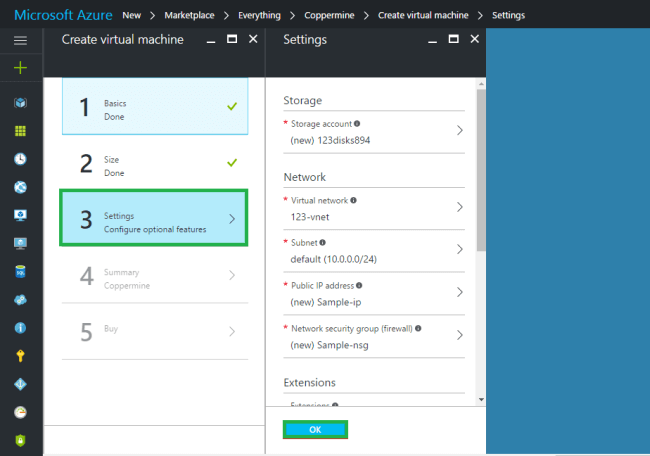Open the yellow key Subscriptions icon
650x456 pixels.
click(20, 356)
